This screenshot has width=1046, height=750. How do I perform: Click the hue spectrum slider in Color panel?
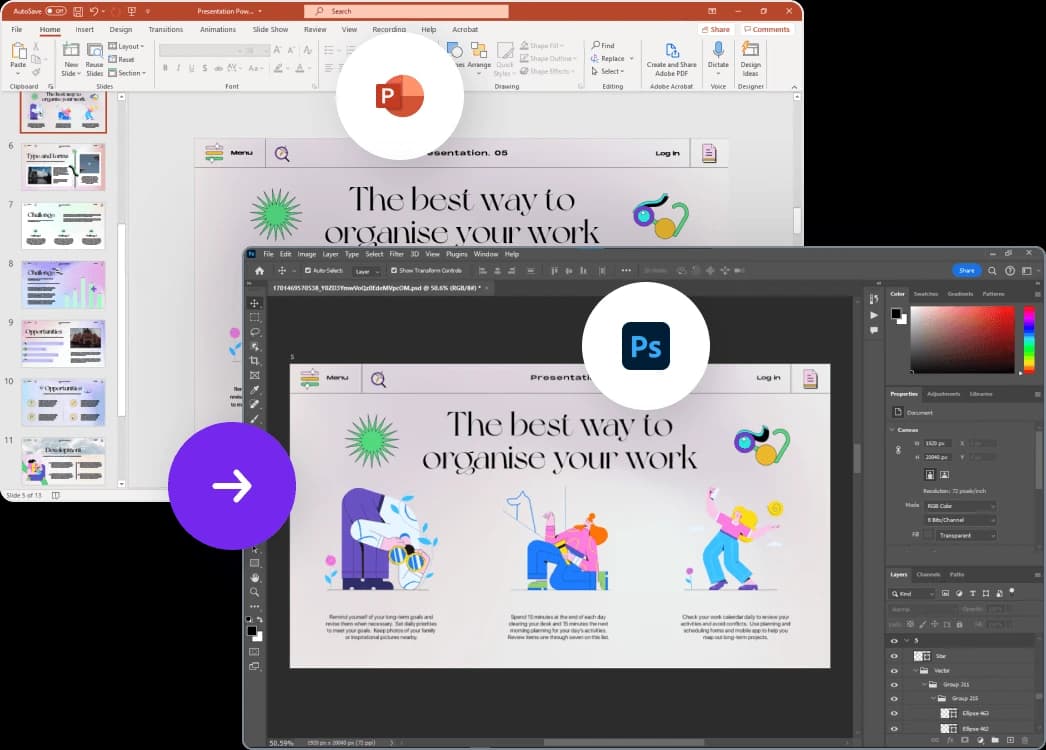tap(1029, 340)
